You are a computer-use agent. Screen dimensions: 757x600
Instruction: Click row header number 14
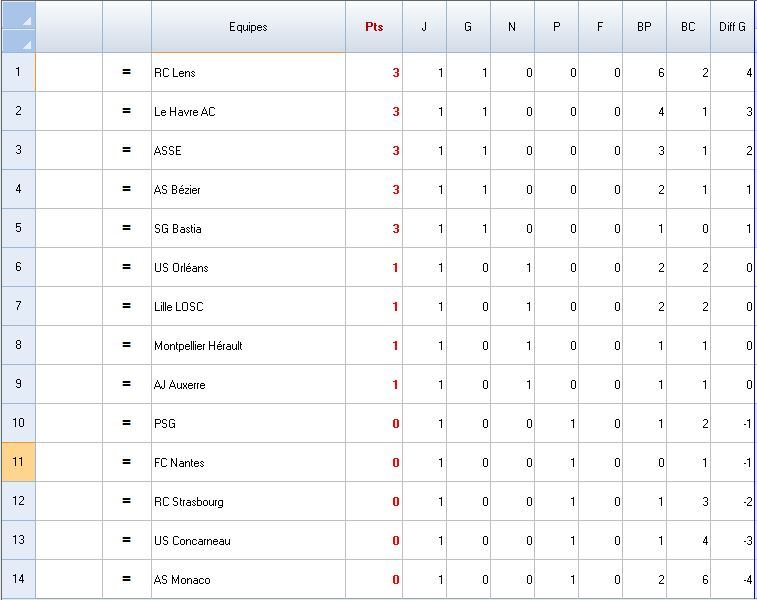coord(18,579)
